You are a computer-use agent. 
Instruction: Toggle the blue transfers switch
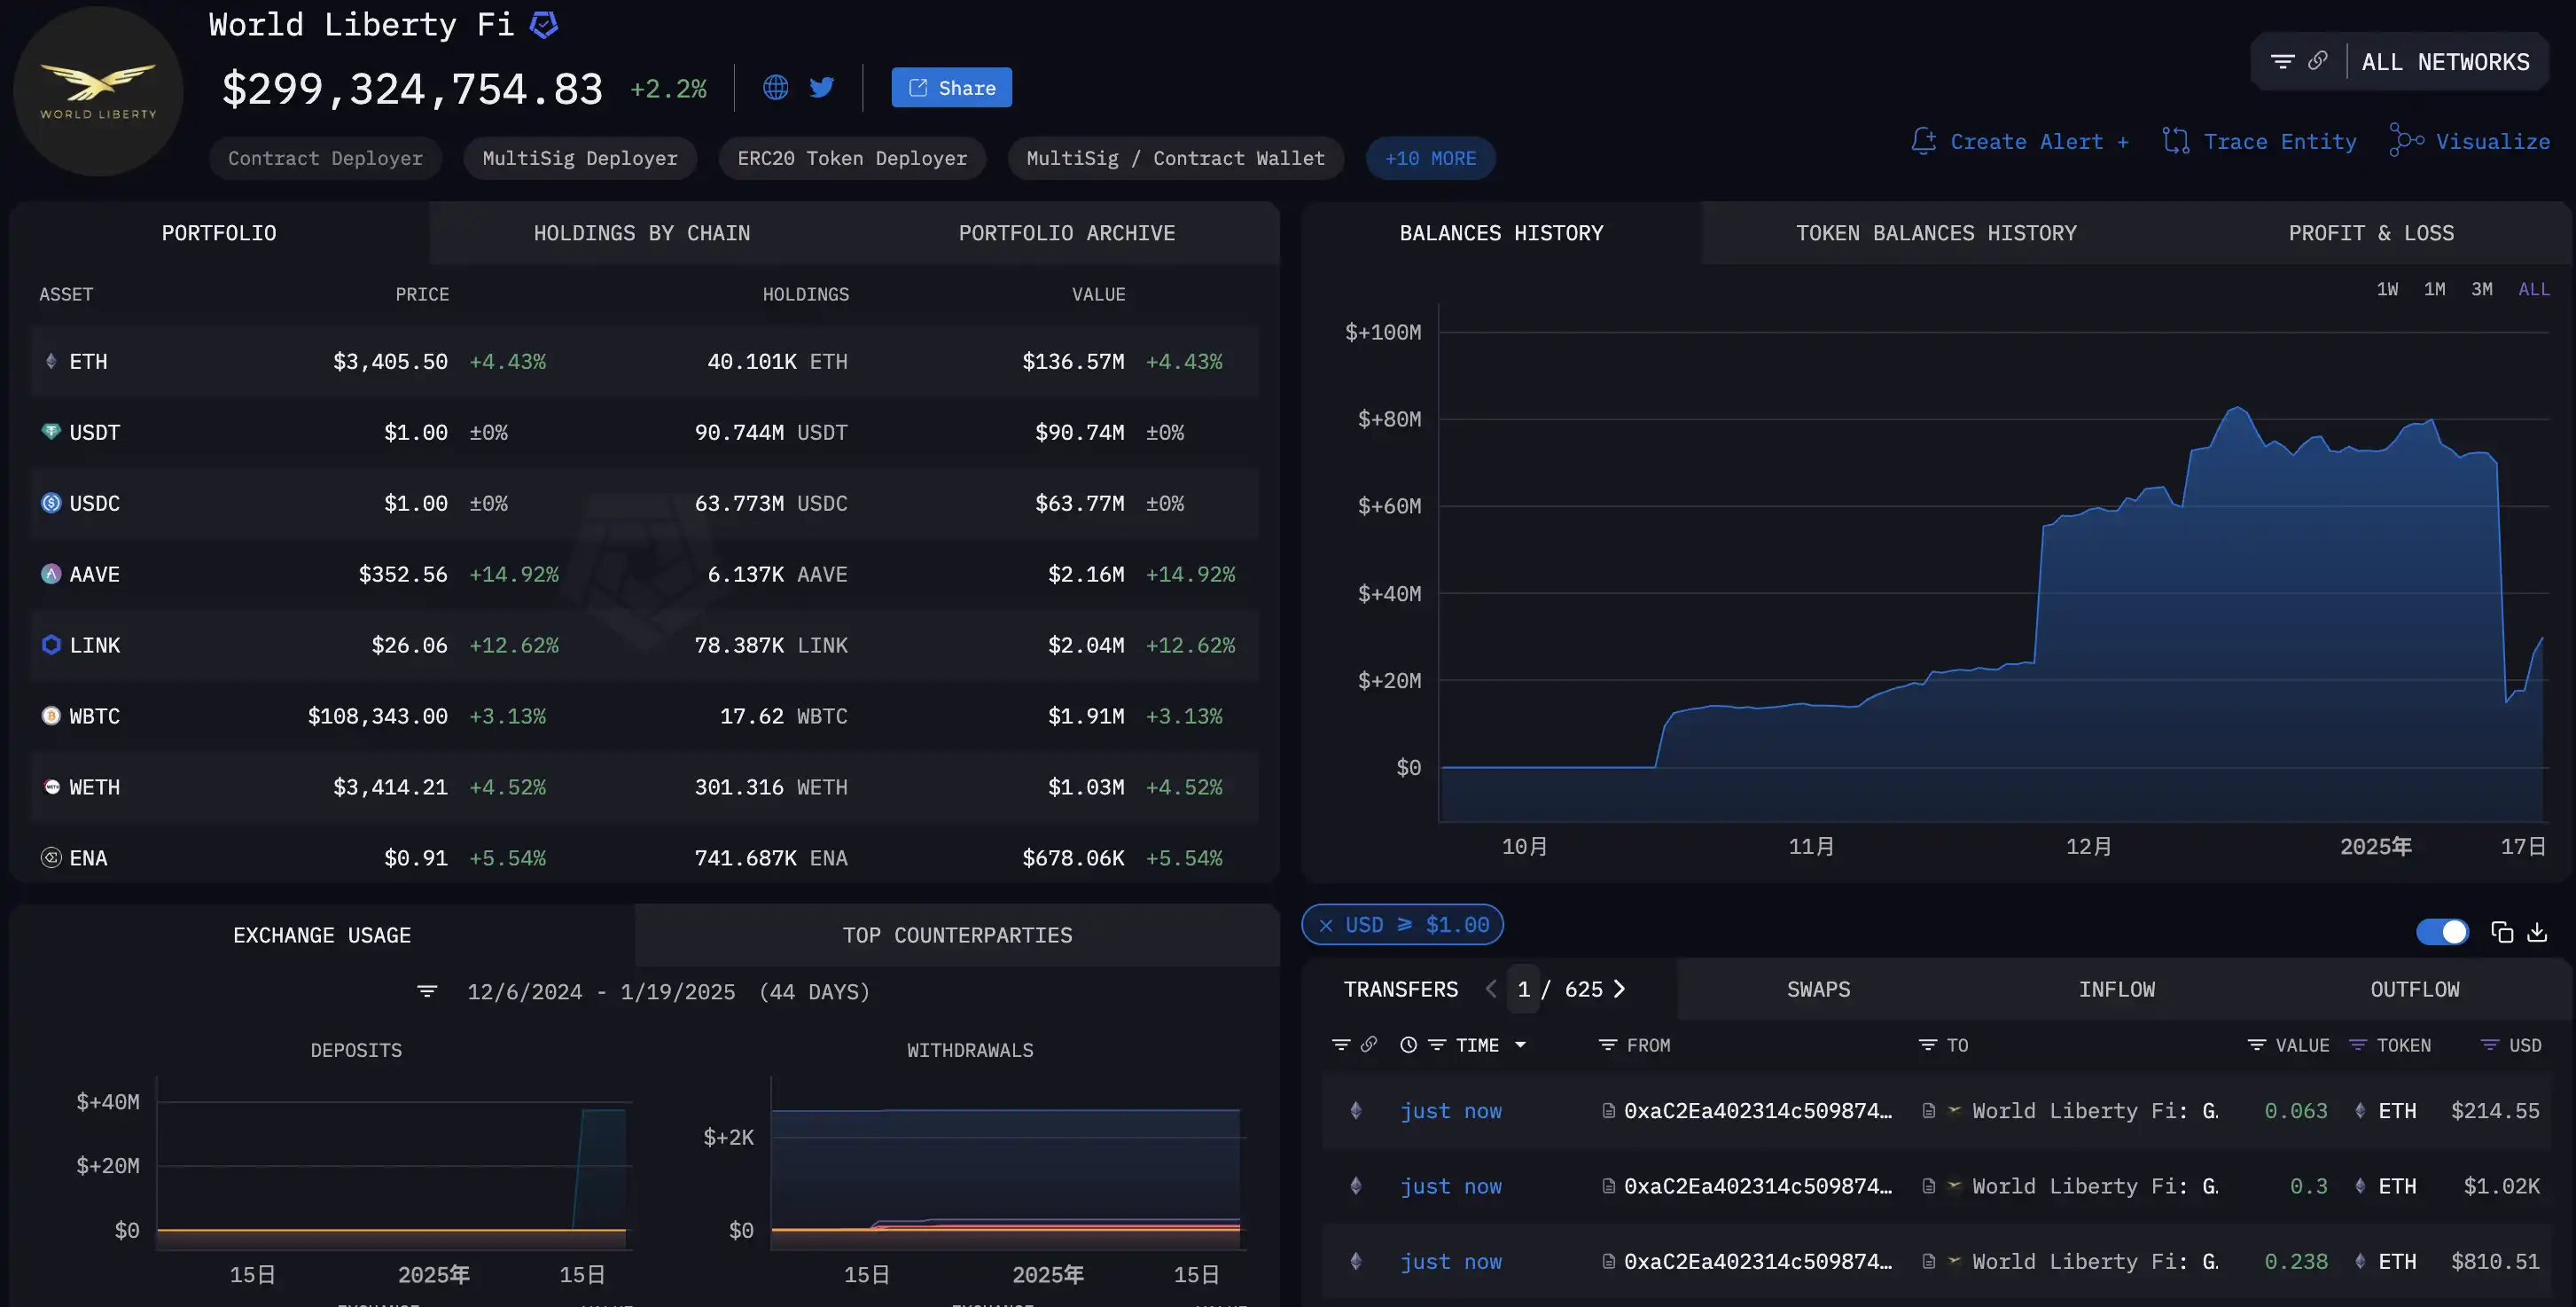coord(2441,932)
